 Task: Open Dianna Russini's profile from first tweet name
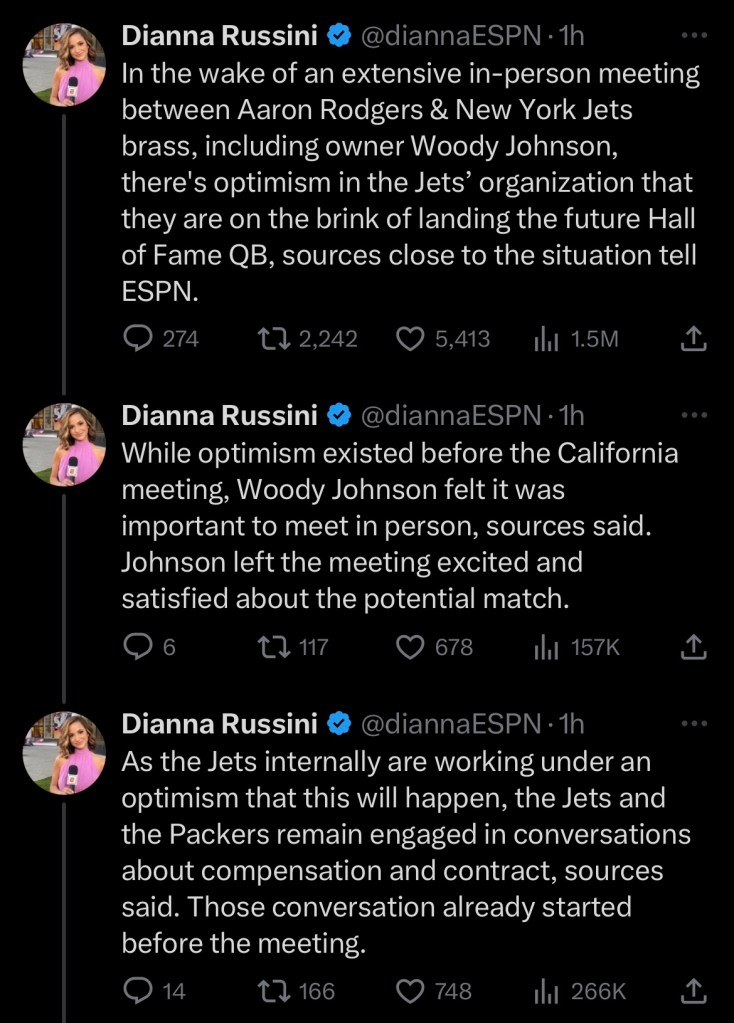219,36
